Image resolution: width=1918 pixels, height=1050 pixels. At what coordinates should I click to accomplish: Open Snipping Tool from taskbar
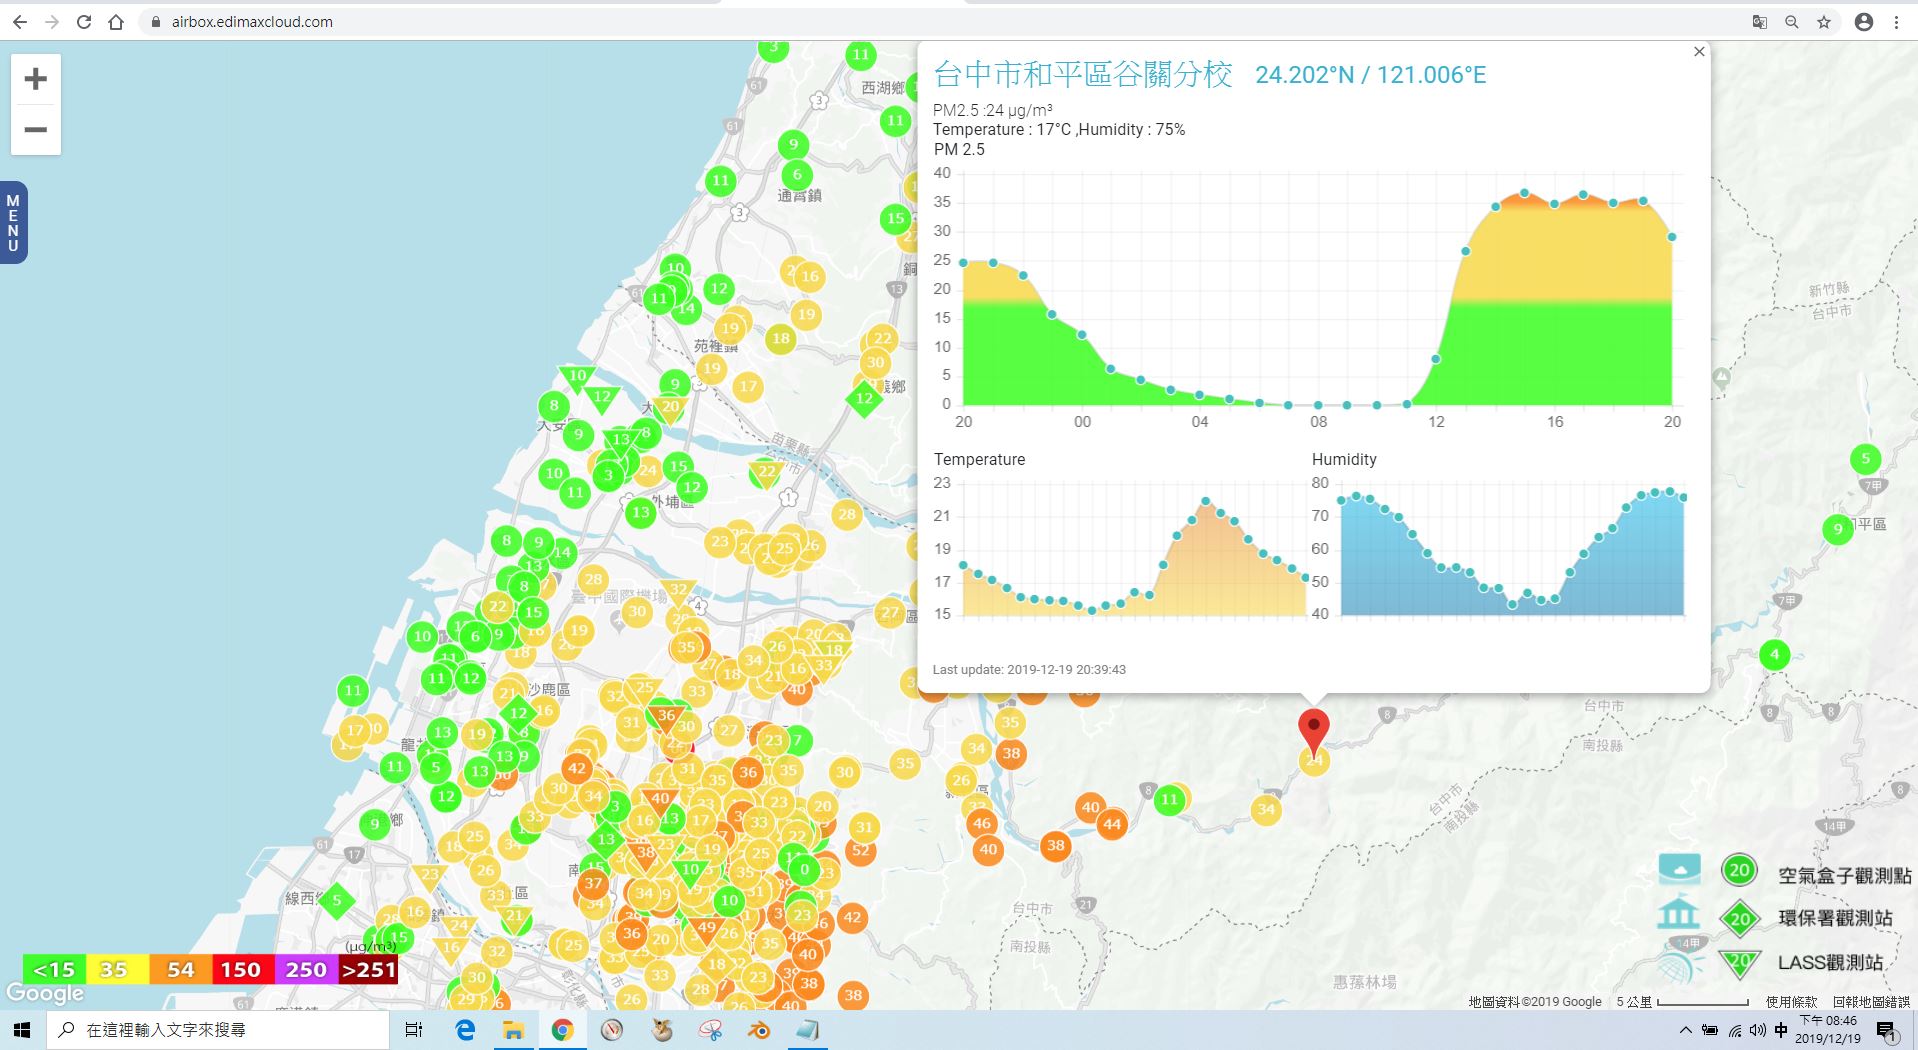pyautogui.click(x=710, y=1030)
